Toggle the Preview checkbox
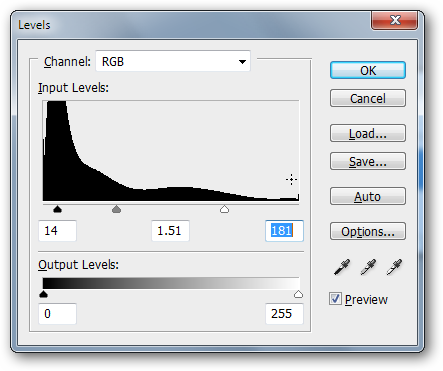Image resolution: width=443 pixels, height=371 pixels. pos(335,299)
